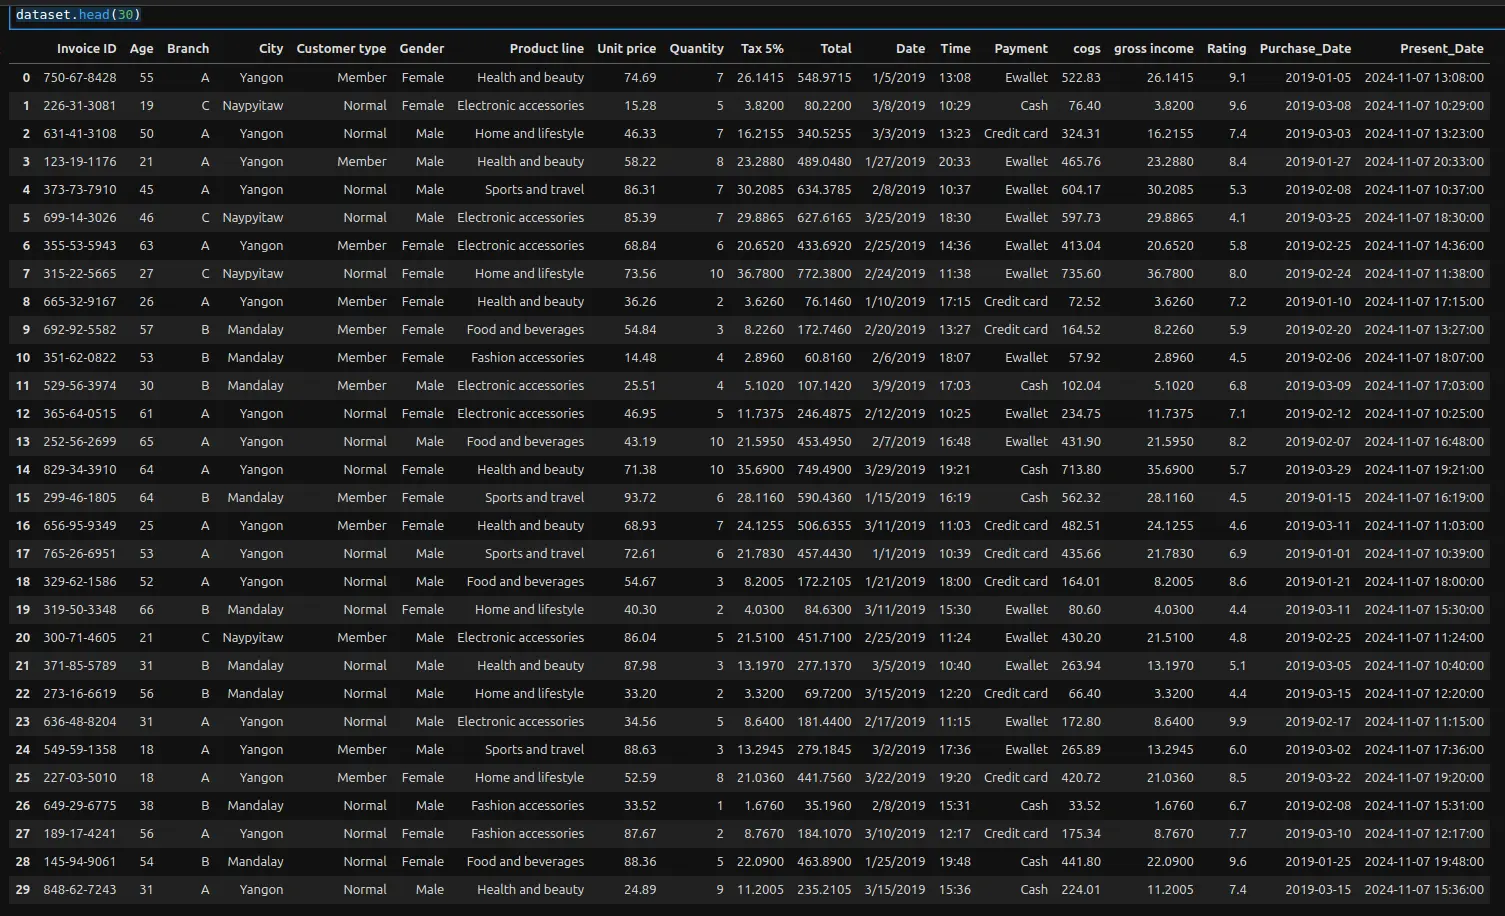
Task: Click the unit price 54.67
Action: [640, 581]
